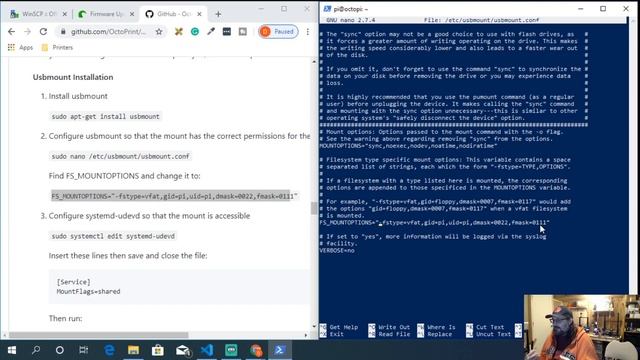Switch to Chrome in the taskbar
The width and height of the screenshot is (640, 360).
pyautogui.click(x=256, y=350)
